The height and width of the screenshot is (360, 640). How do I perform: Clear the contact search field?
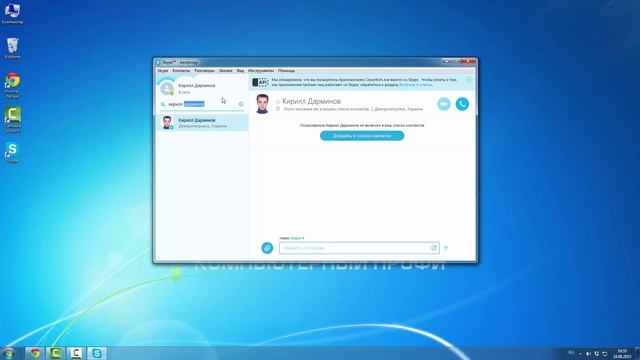pos(241,104)
